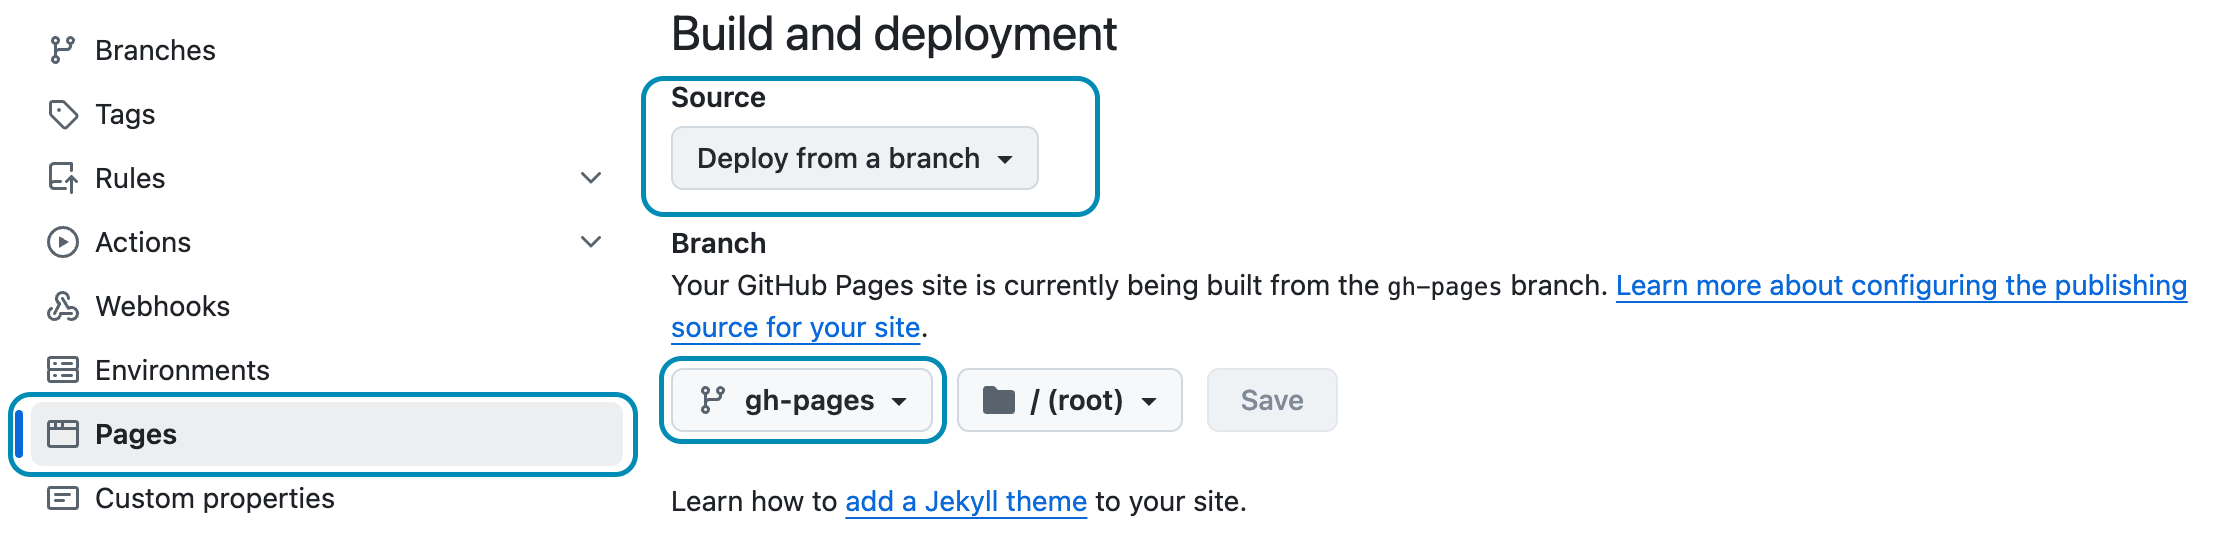
Task: Click the Pages browser-window icon
Action: [x=62, y=434]
